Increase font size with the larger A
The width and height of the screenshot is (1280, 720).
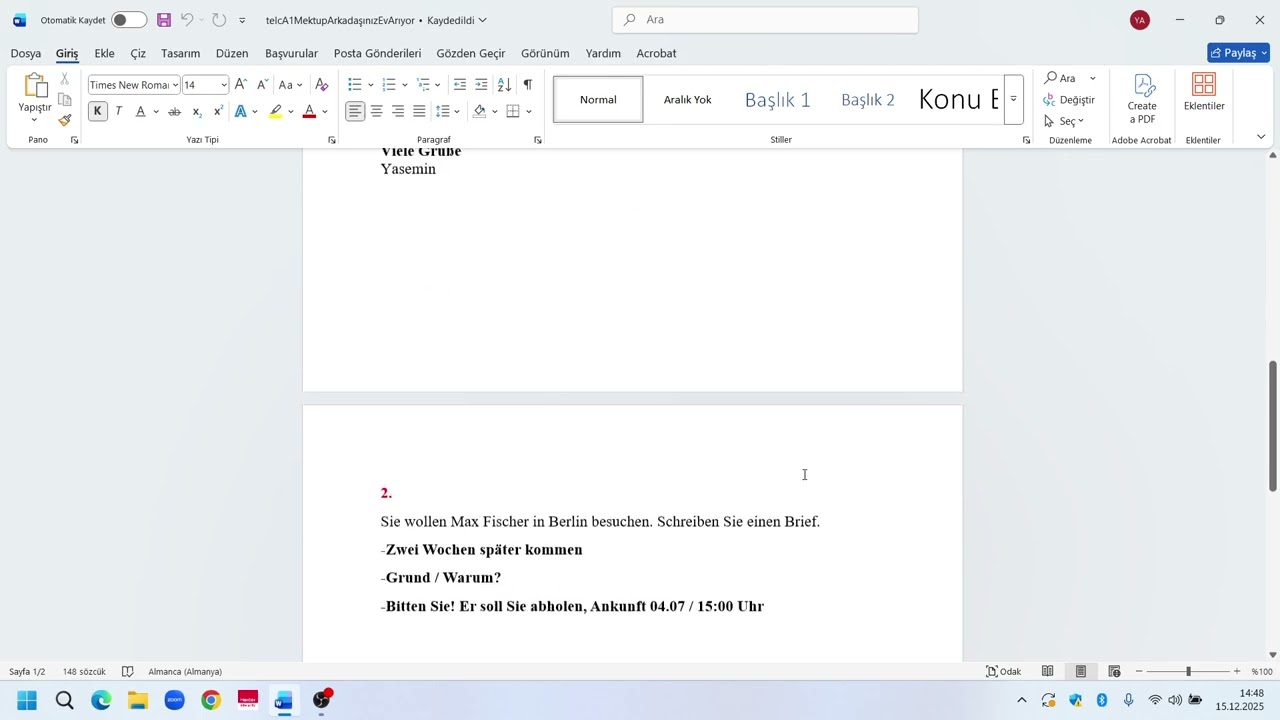240,85
